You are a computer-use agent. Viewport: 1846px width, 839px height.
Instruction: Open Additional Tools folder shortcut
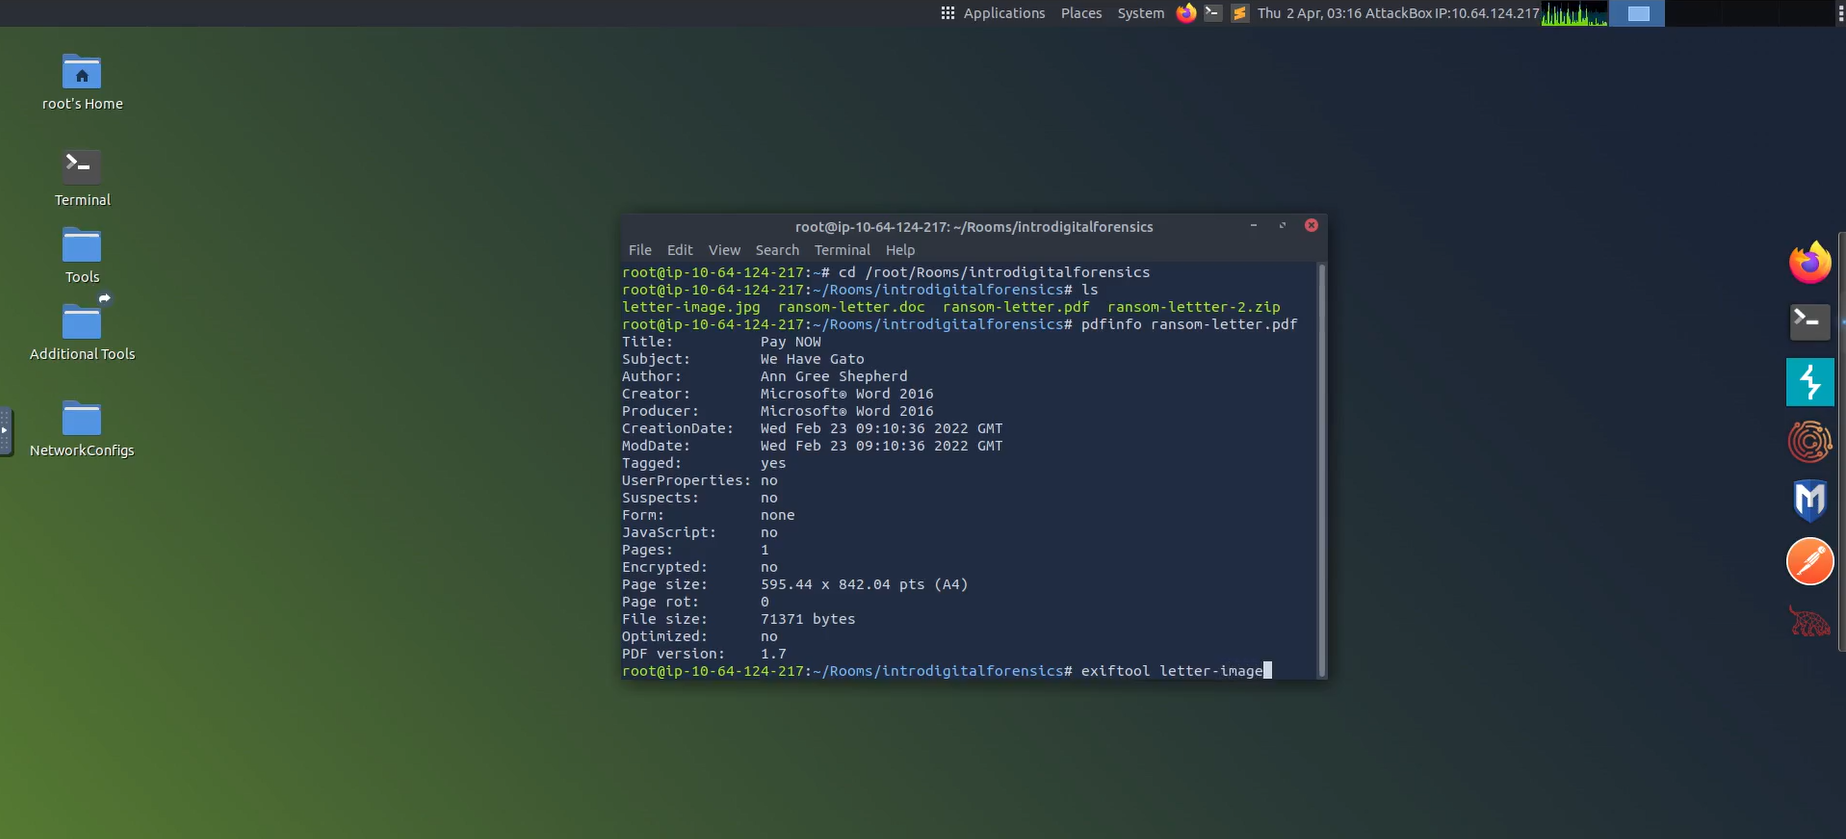82,322
